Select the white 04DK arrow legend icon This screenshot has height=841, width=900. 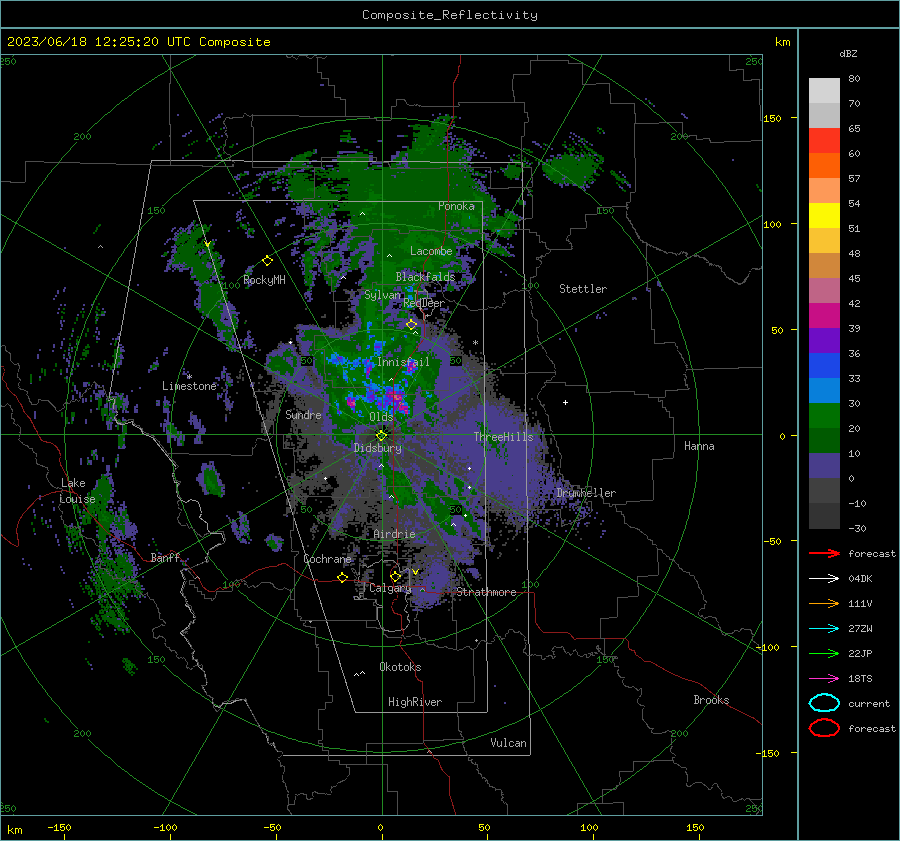(x=824, y=578)
